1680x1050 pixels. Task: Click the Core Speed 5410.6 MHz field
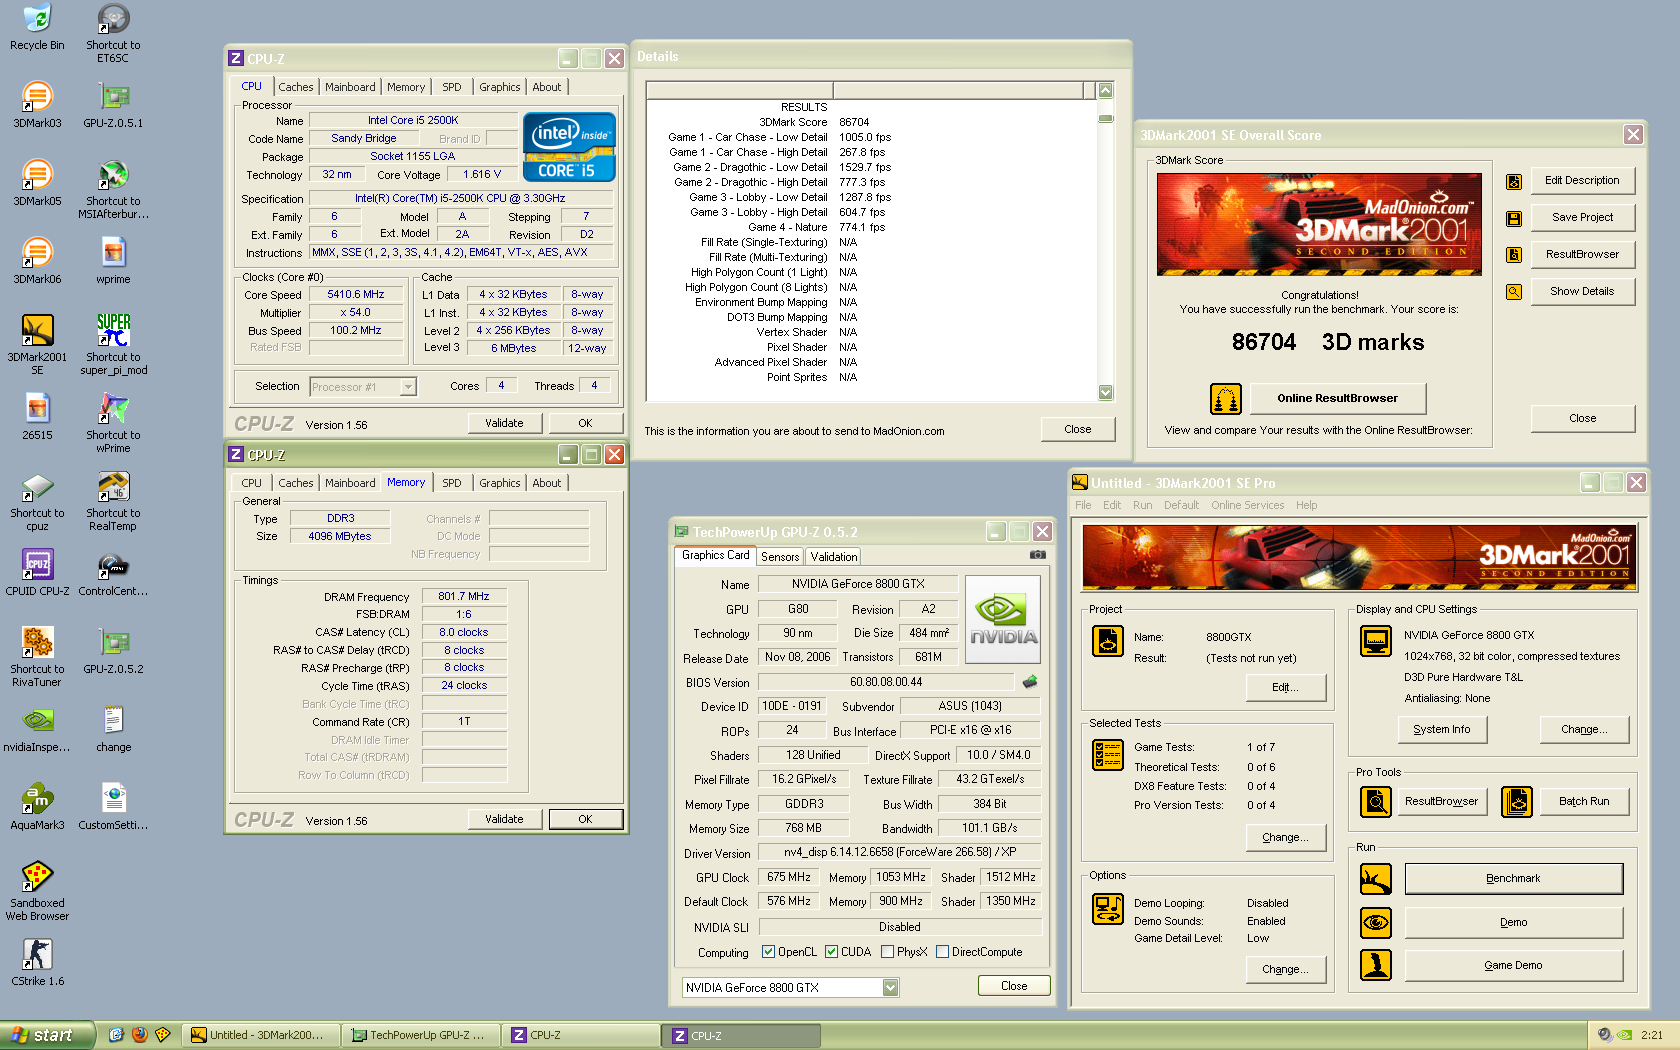(x=355, y=295)
